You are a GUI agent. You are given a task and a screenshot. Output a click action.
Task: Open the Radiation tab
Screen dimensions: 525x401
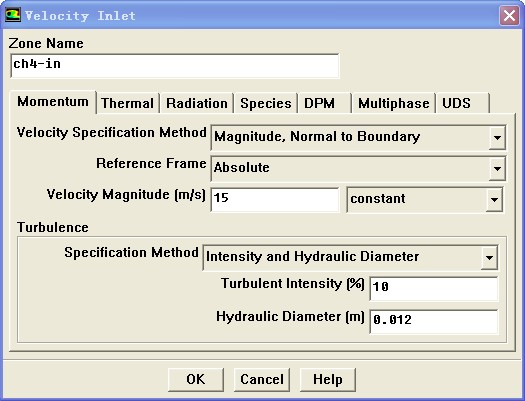point(197,103)
